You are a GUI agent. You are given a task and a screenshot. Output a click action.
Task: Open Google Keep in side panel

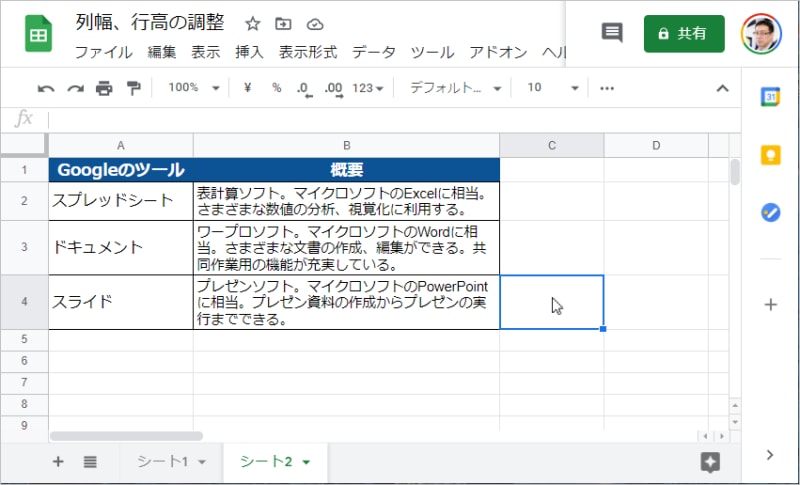coord(770,155)
